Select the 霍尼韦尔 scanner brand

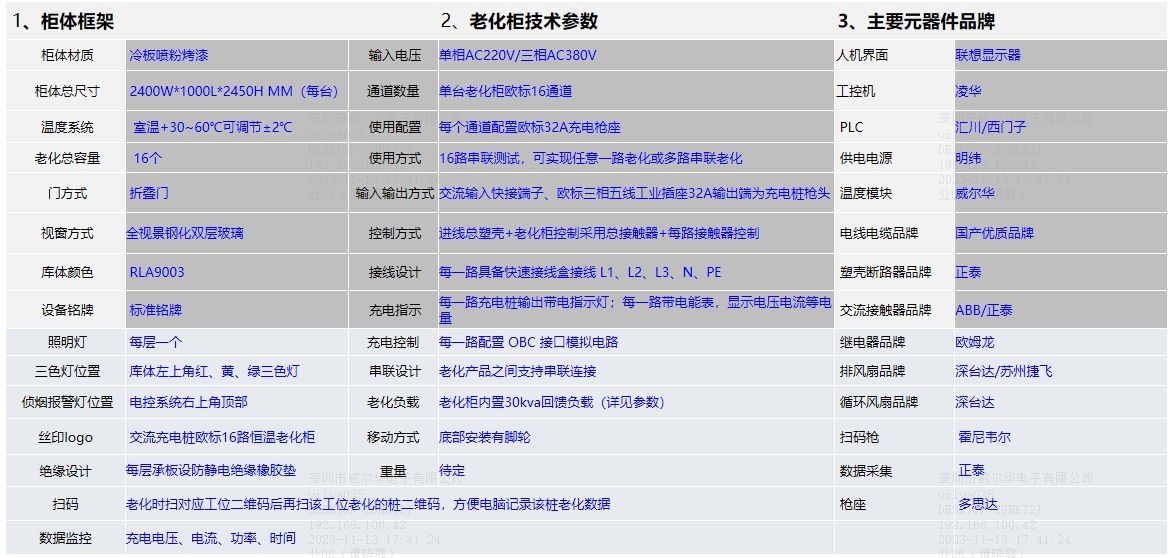(984, 437)
